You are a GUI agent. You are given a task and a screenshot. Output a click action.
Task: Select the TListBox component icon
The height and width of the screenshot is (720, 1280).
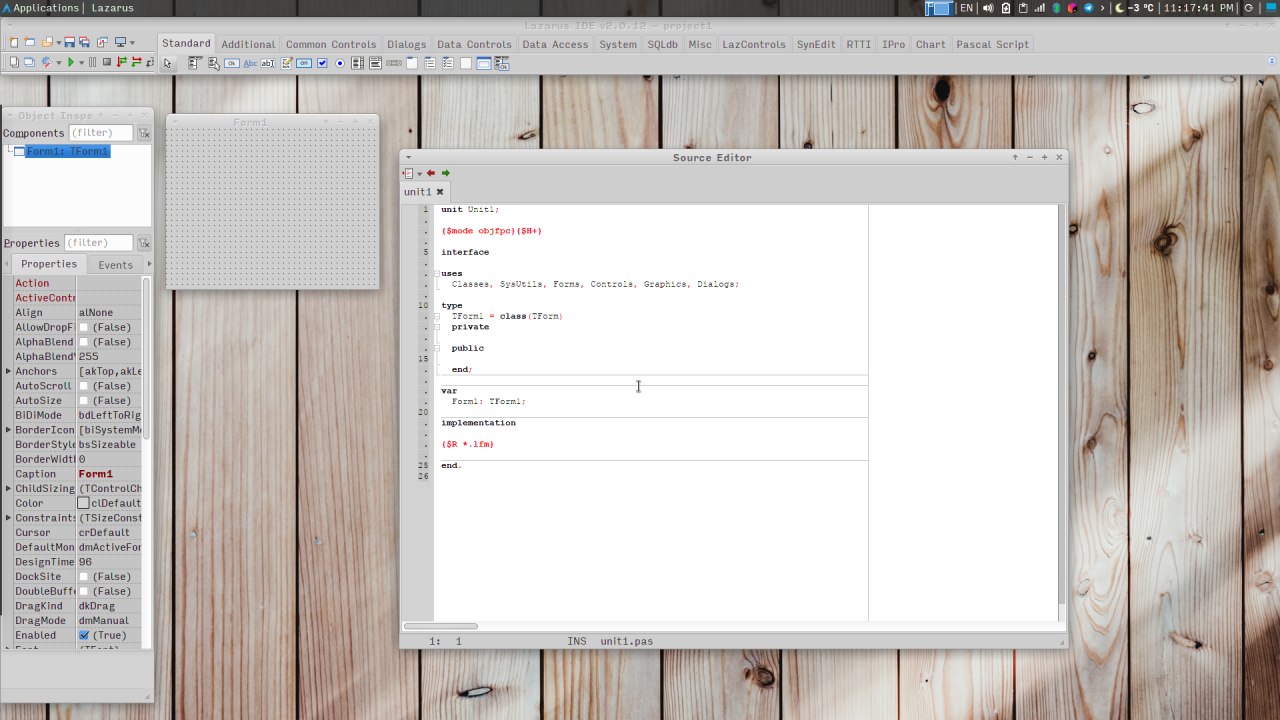(358, 63)
